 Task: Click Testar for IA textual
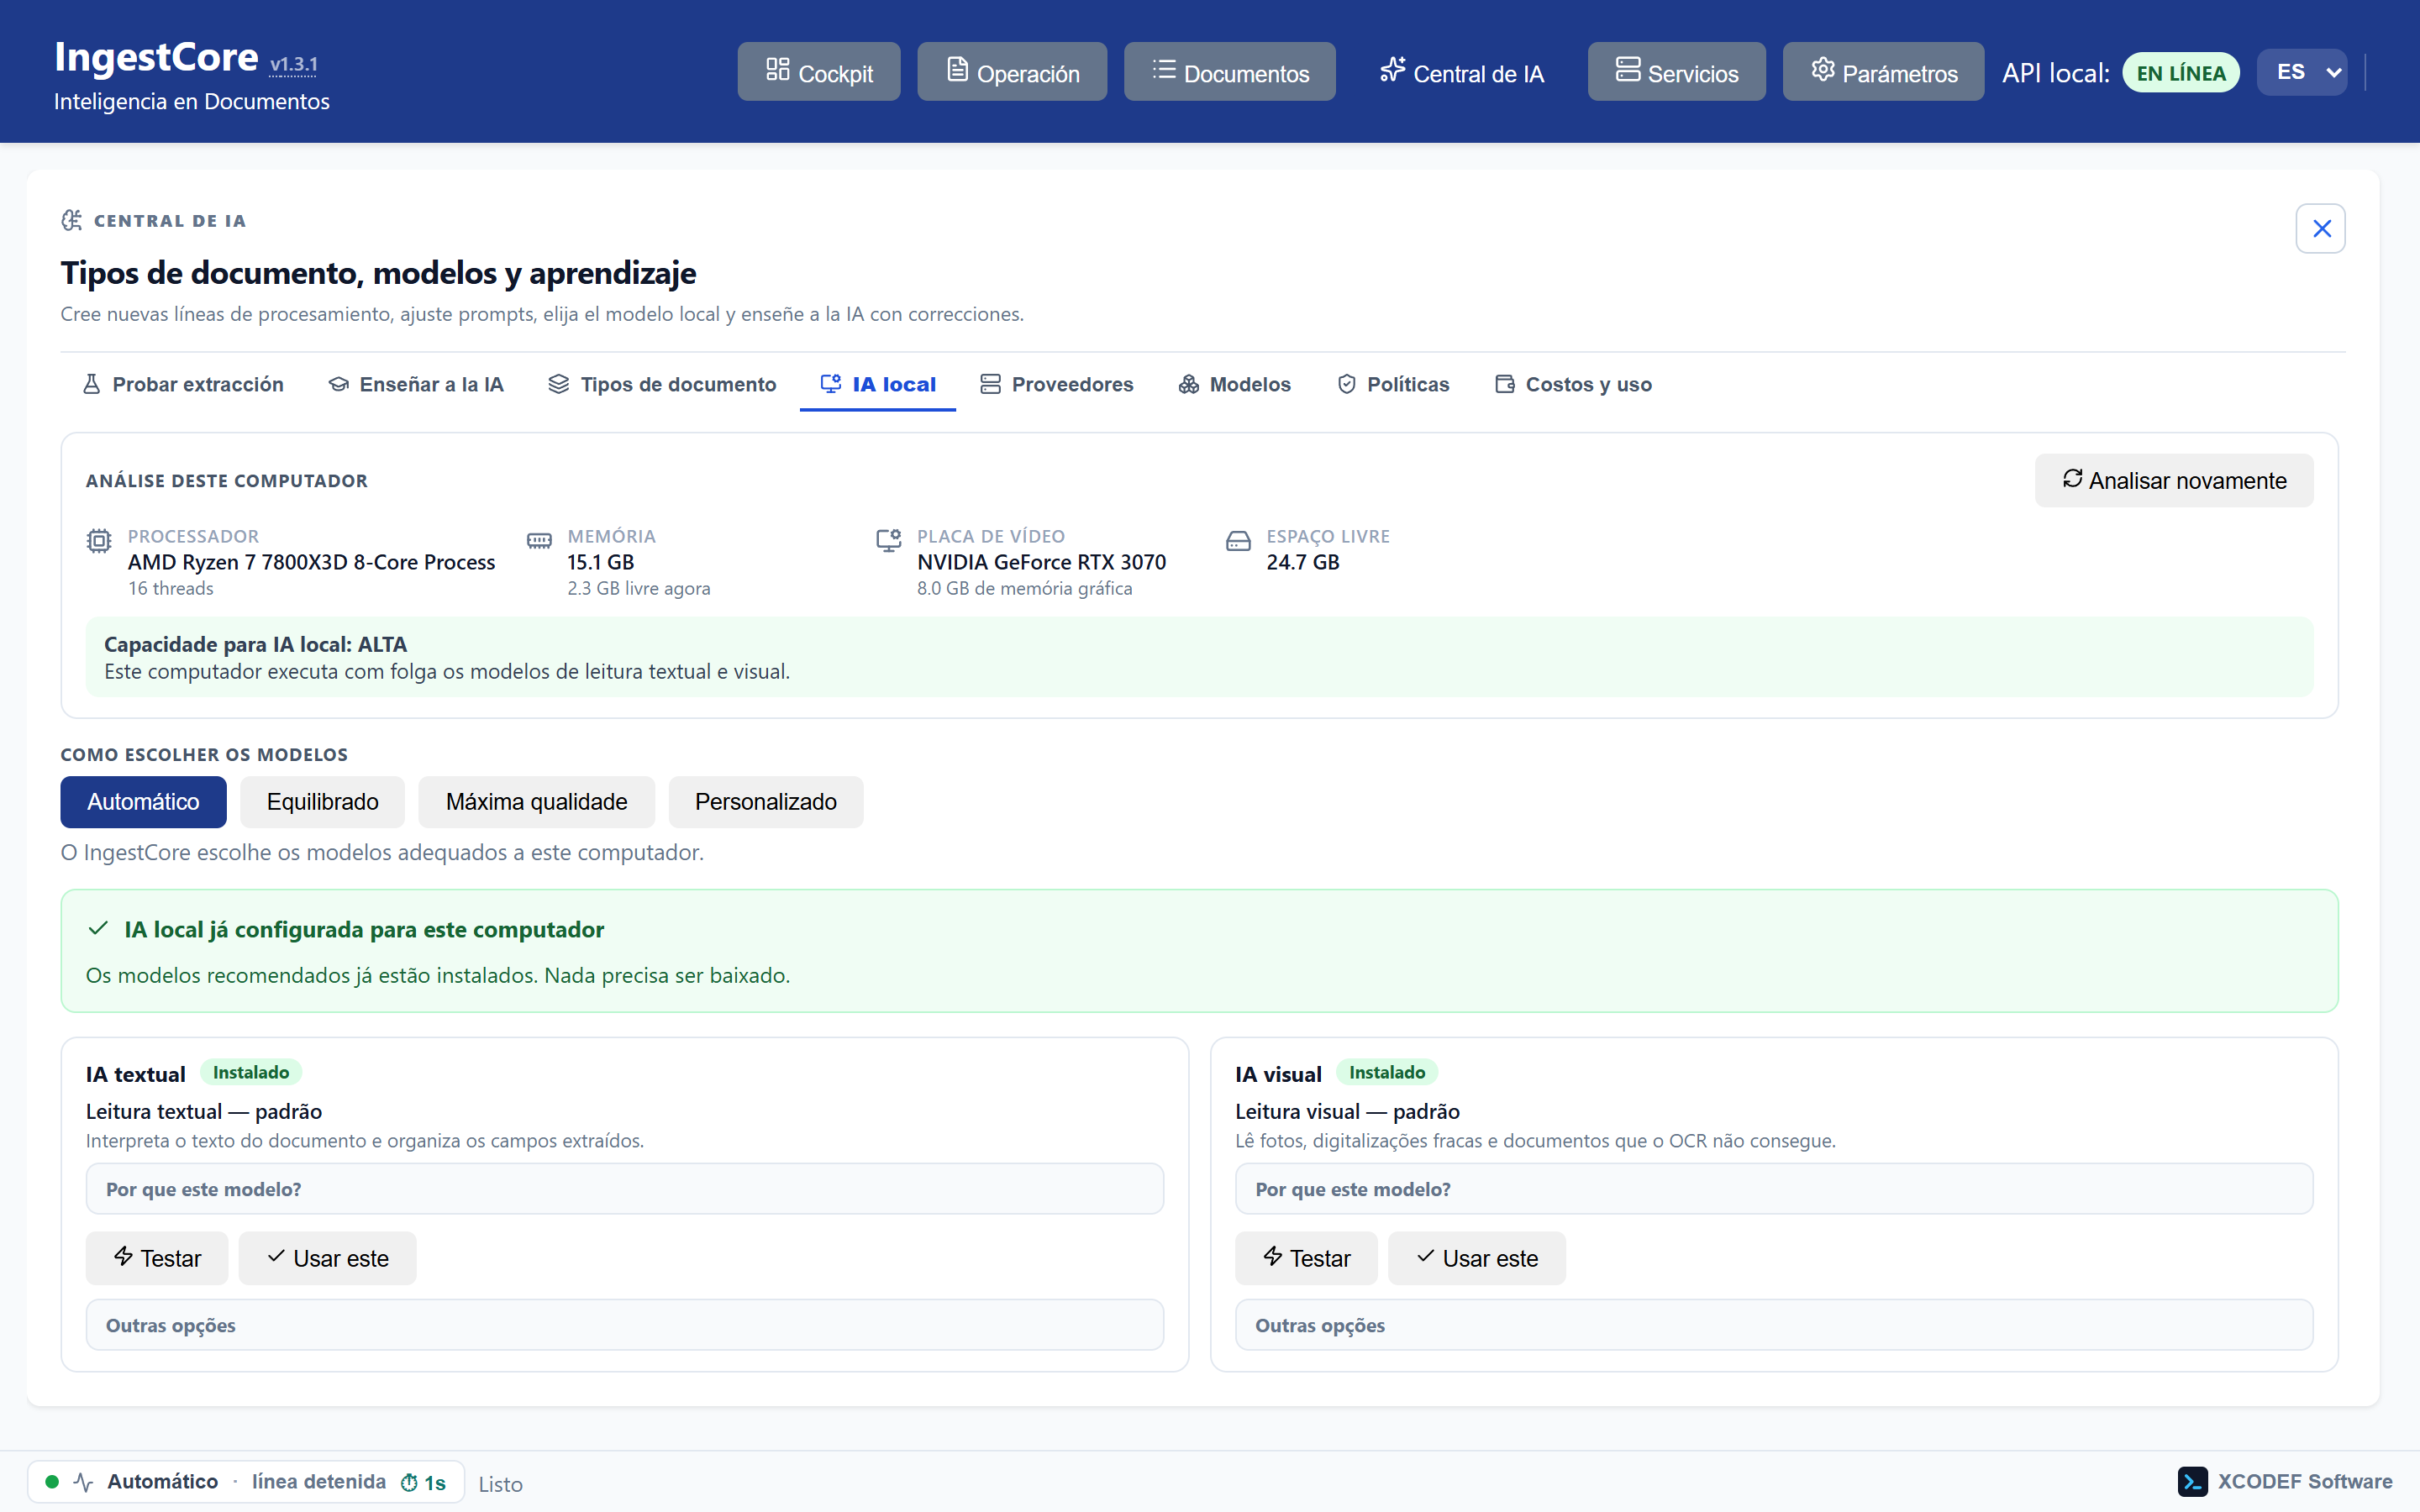tap(157, 1258)
